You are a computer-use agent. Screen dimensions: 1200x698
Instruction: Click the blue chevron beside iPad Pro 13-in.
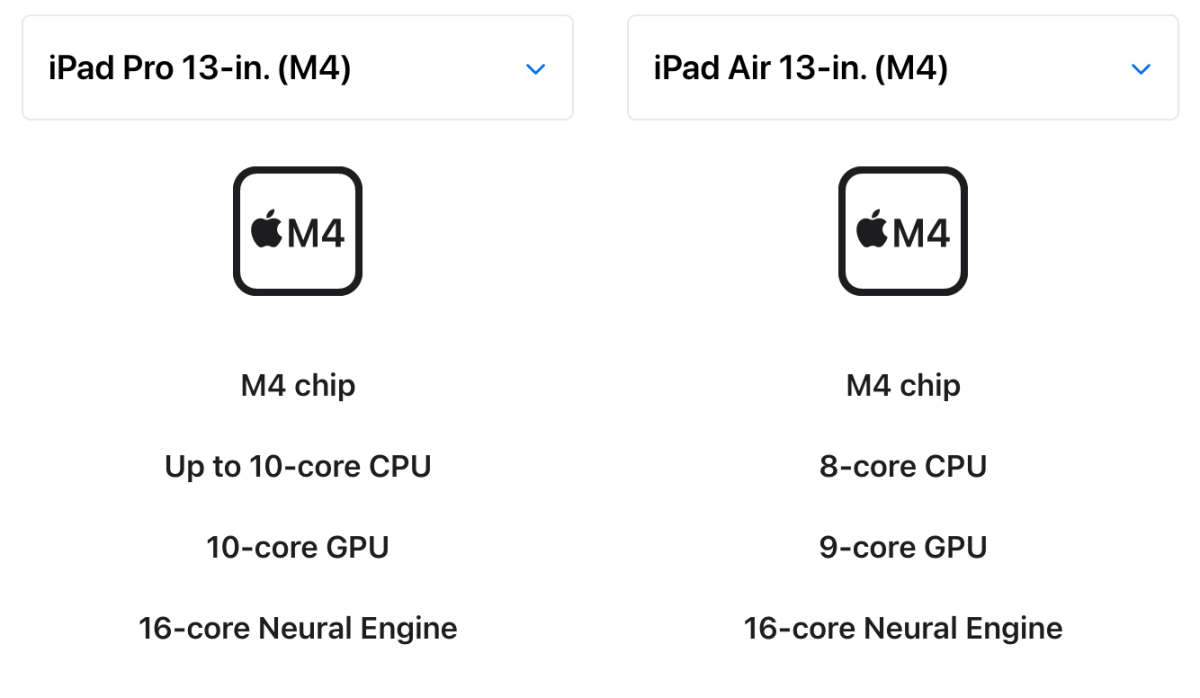pyautogui.click(x=536, y=69)
